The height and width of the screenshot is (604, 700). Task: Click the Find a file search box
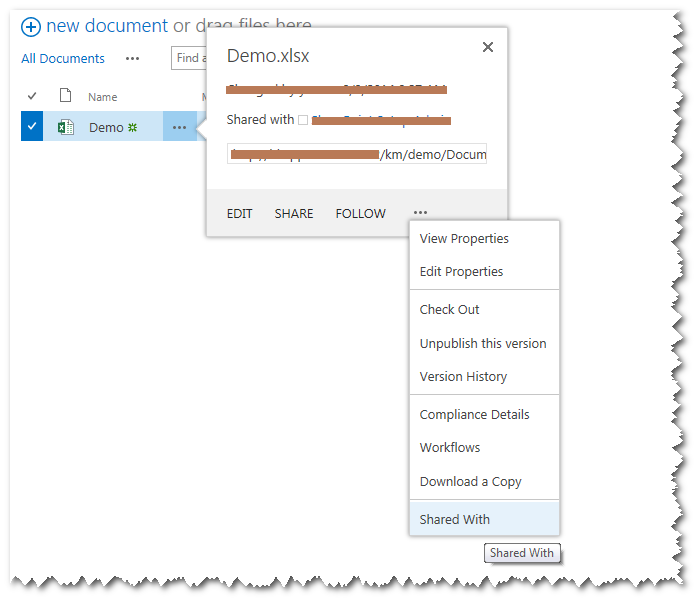coord(189,58)
